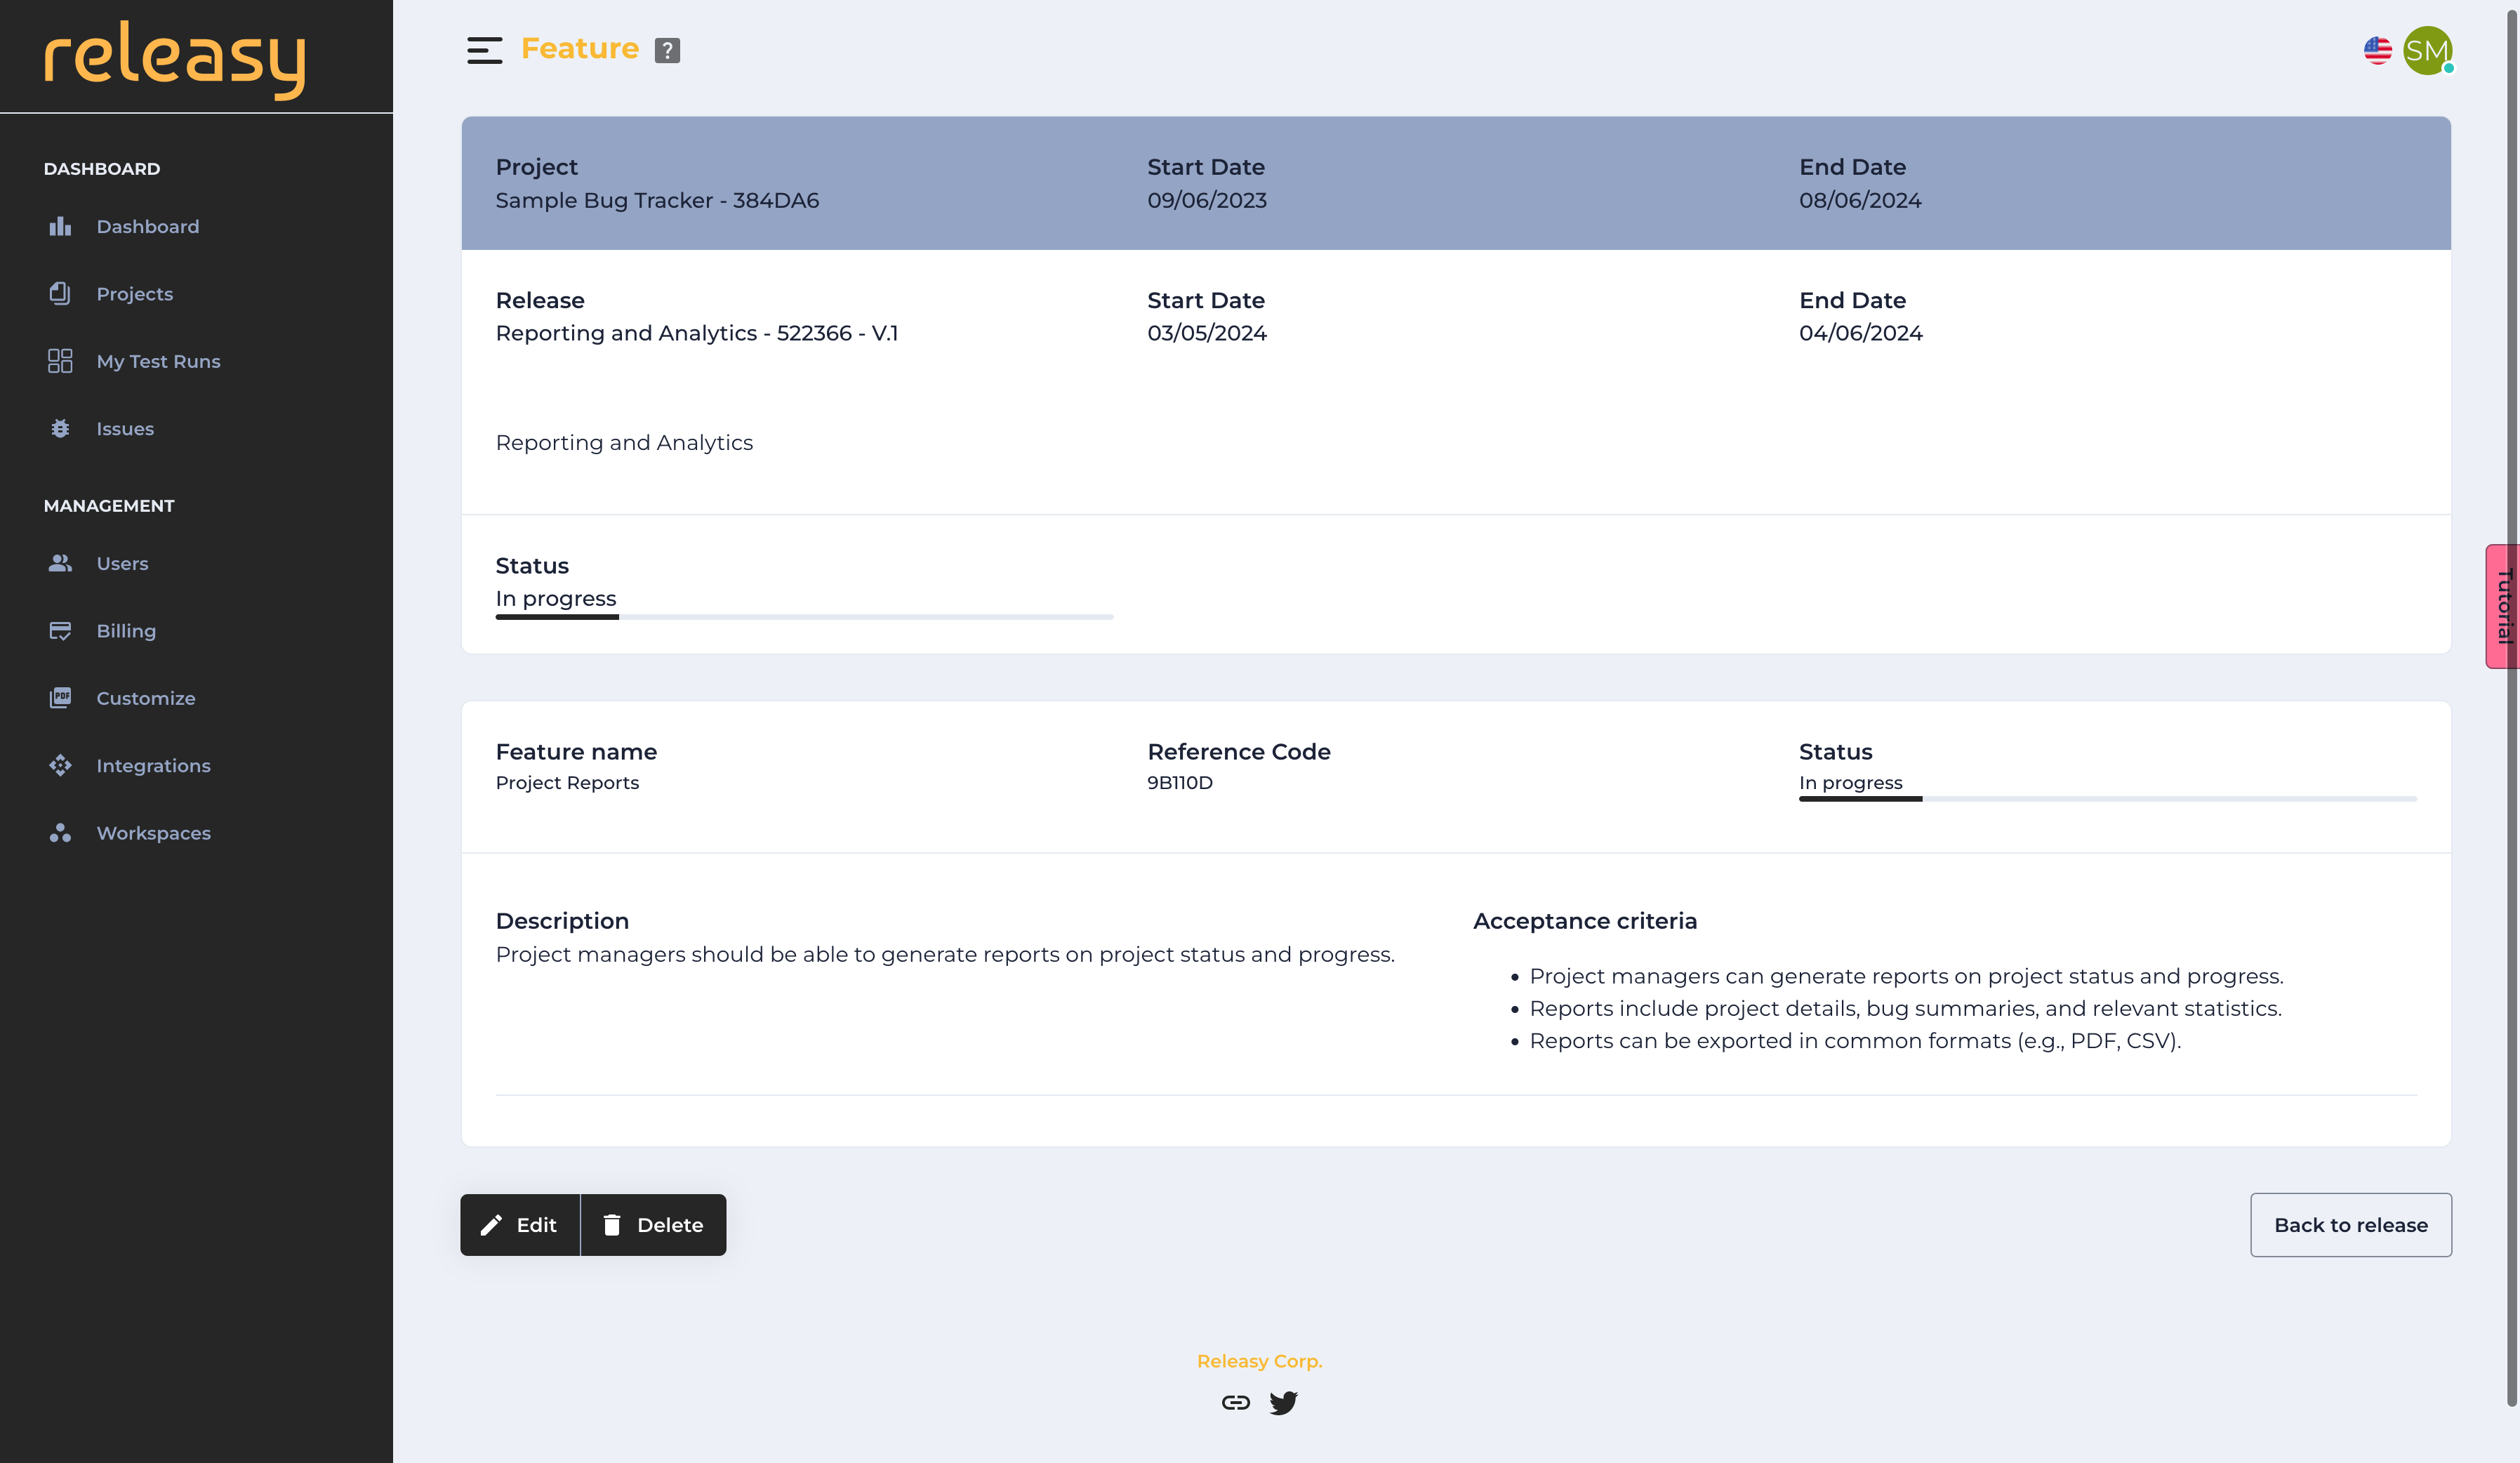Click the Billing icon in sidebar

59,630
